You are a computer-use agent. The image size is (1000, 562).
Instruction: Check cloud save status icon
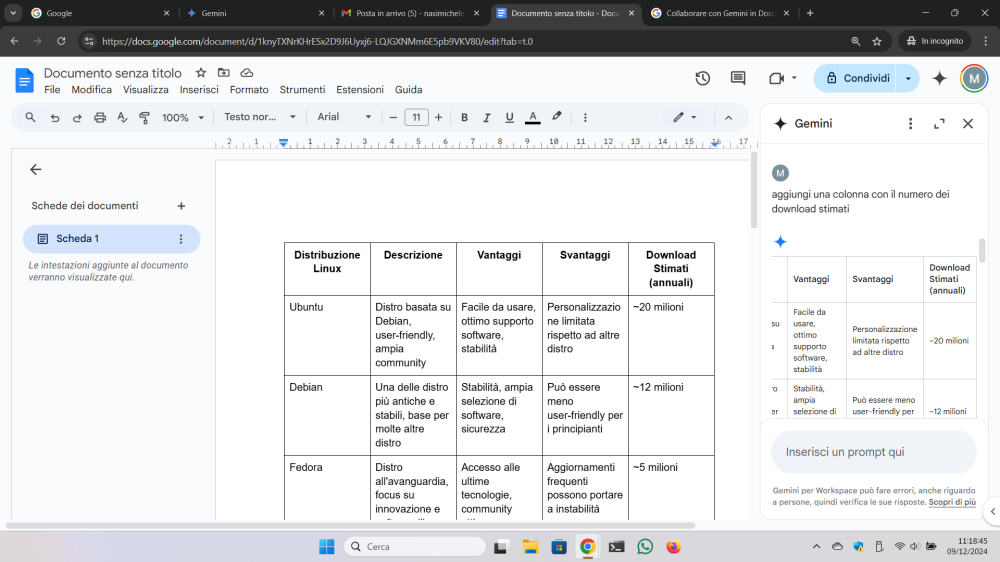(x=247, y=73)
